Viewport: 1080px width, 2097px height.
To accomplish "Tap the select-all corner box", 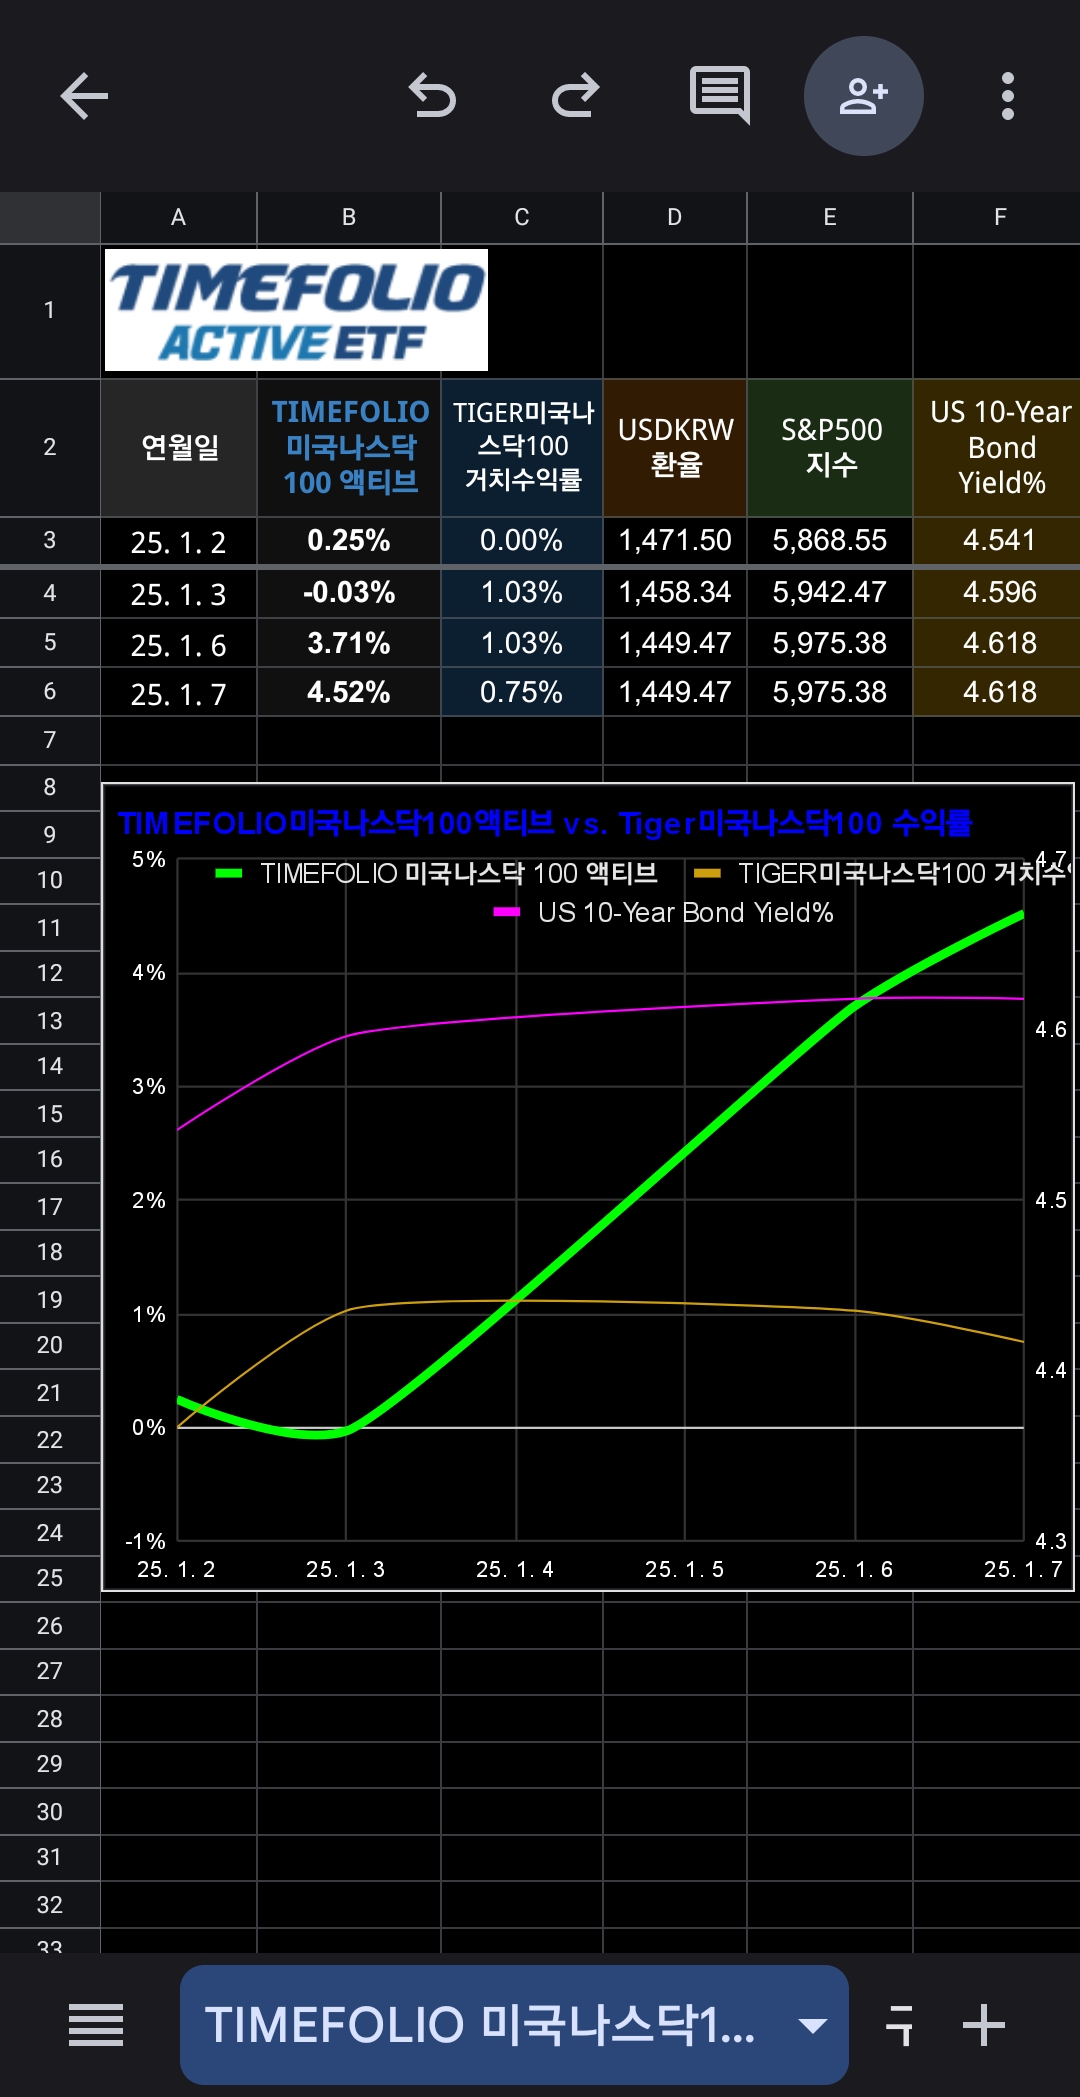I will 50,218.
